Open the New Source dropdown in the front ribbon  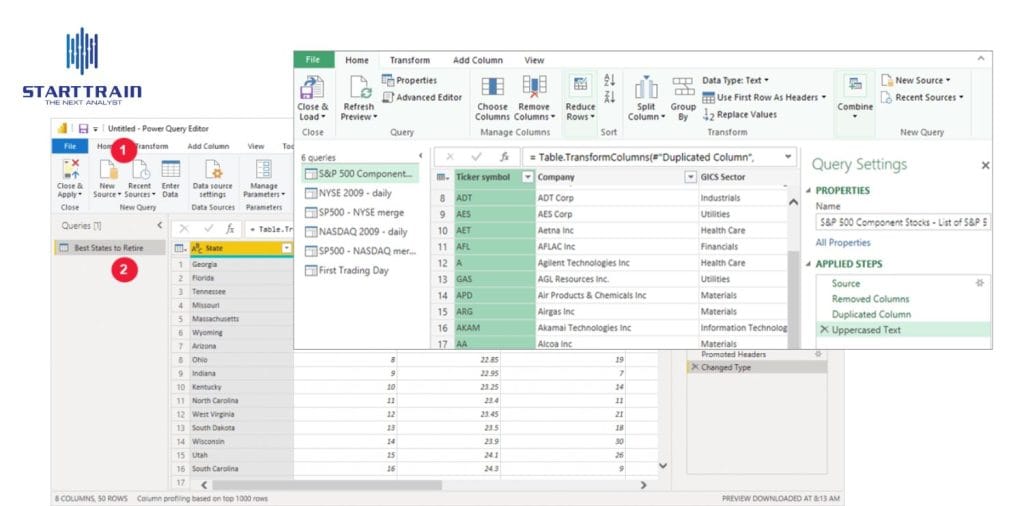pyautogui.click(x=915, y=80)
